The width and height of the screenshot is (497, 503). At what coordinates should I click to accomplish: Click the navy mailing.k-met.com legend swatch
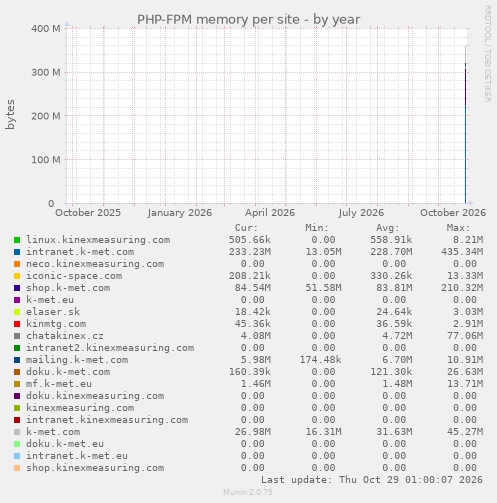[17, 360]
